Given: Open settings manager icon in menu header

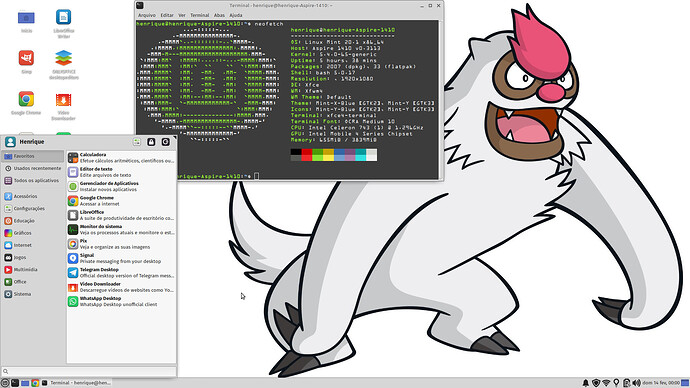Looking at the screenshot, I should click(137, 142).
